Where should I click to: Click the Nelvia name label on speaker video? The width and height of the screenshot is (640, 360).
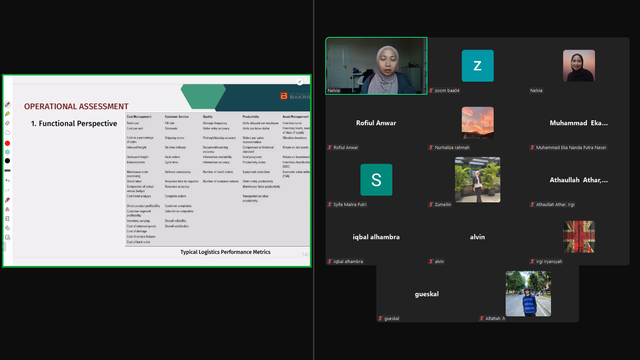pos(334,91)
